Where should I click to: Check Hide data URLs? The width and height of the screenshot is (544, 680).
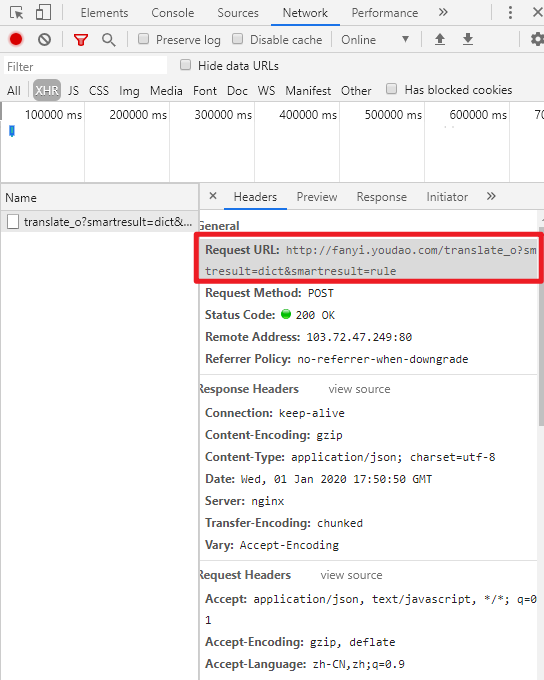pyautogui.click(x=185, y=65)
